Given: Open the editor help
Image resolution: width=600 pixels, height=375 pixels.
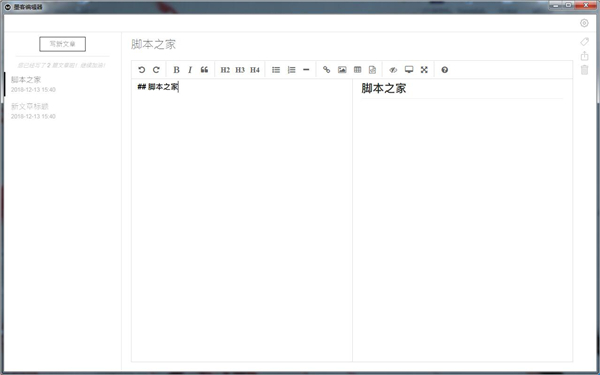Looking at the screenshot, I should click(x=445, y=70).
